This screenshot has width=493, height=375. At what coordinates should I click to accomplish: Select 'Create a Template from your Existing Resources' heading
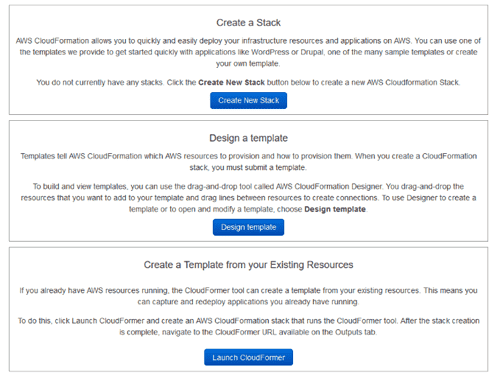248,265
